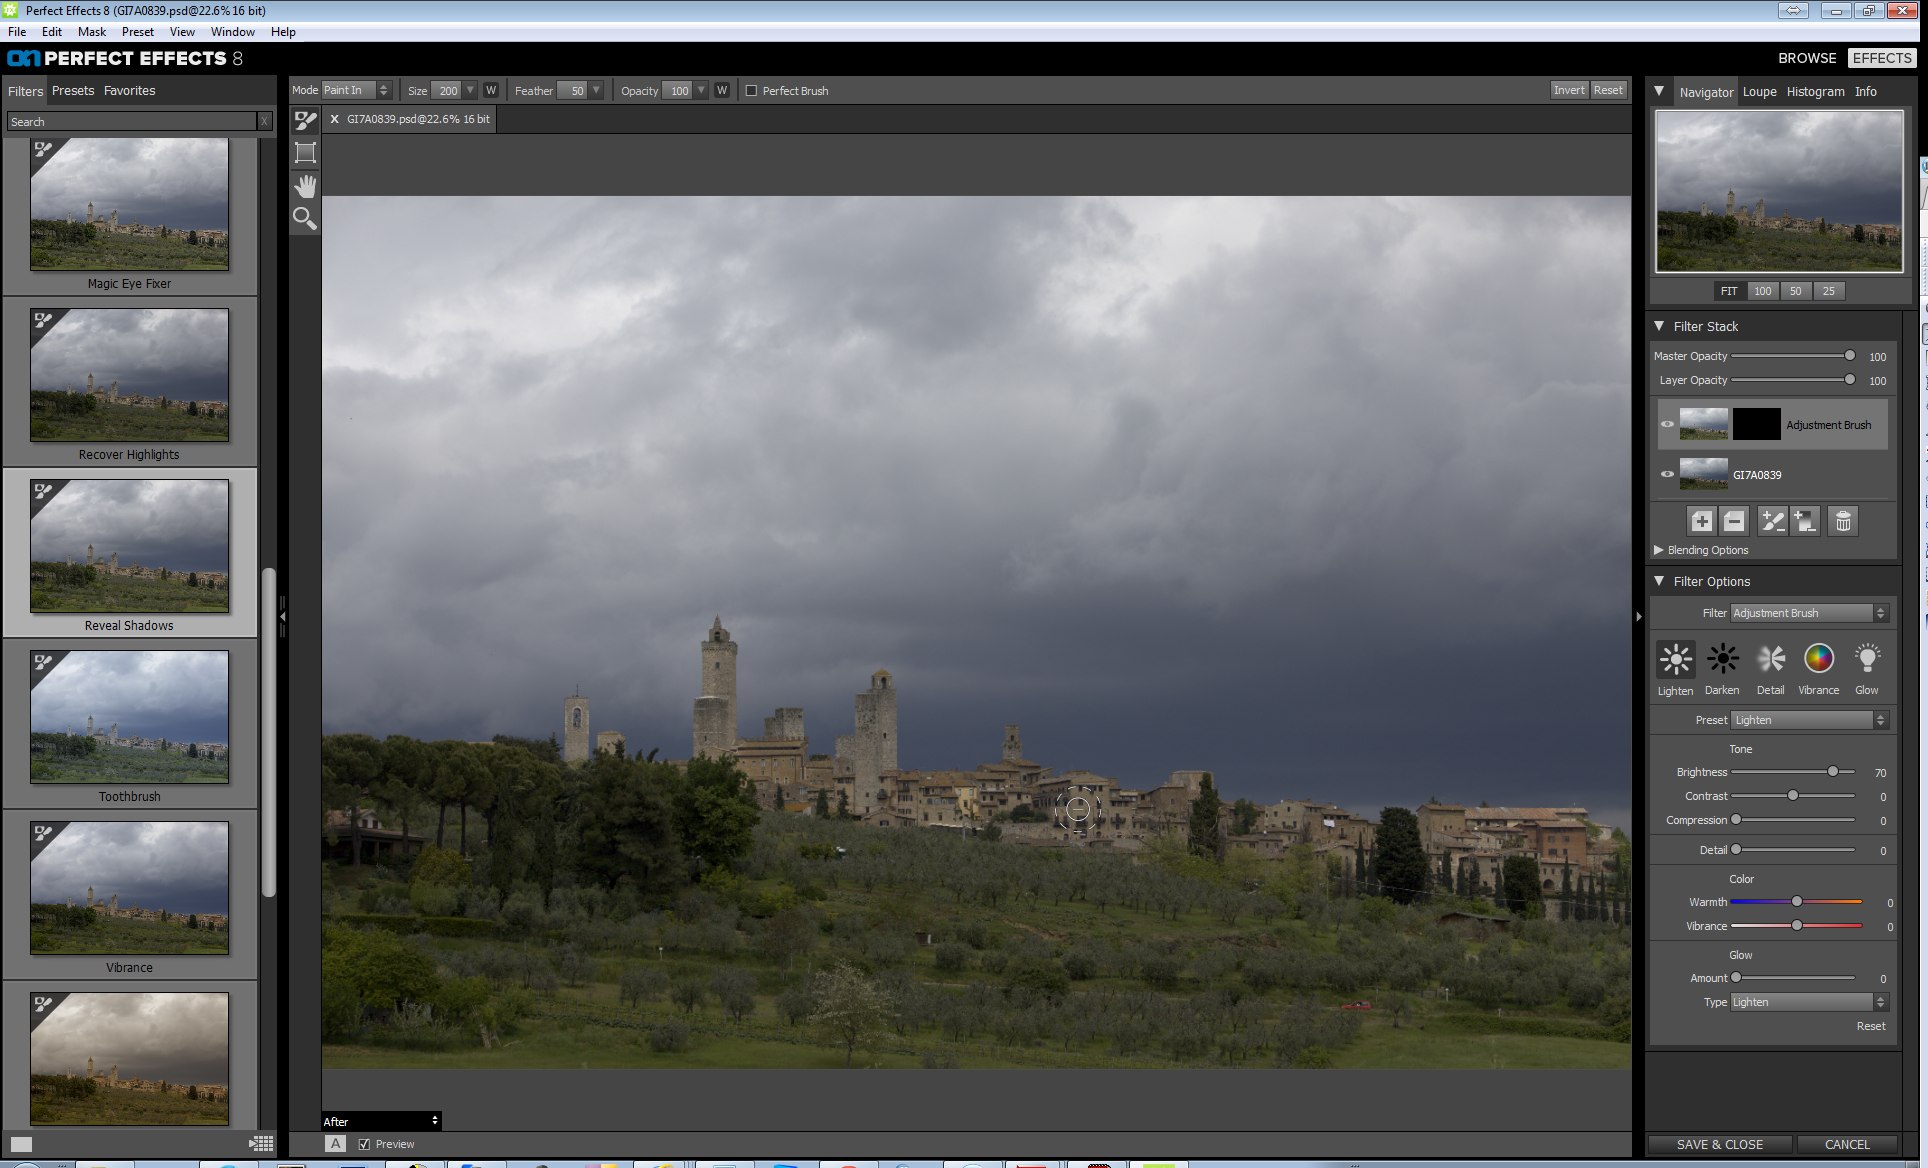Click the Brightness slider handle
Screen dimensions: 1928x1168
pyautogui.click(x=1832, y=772)
